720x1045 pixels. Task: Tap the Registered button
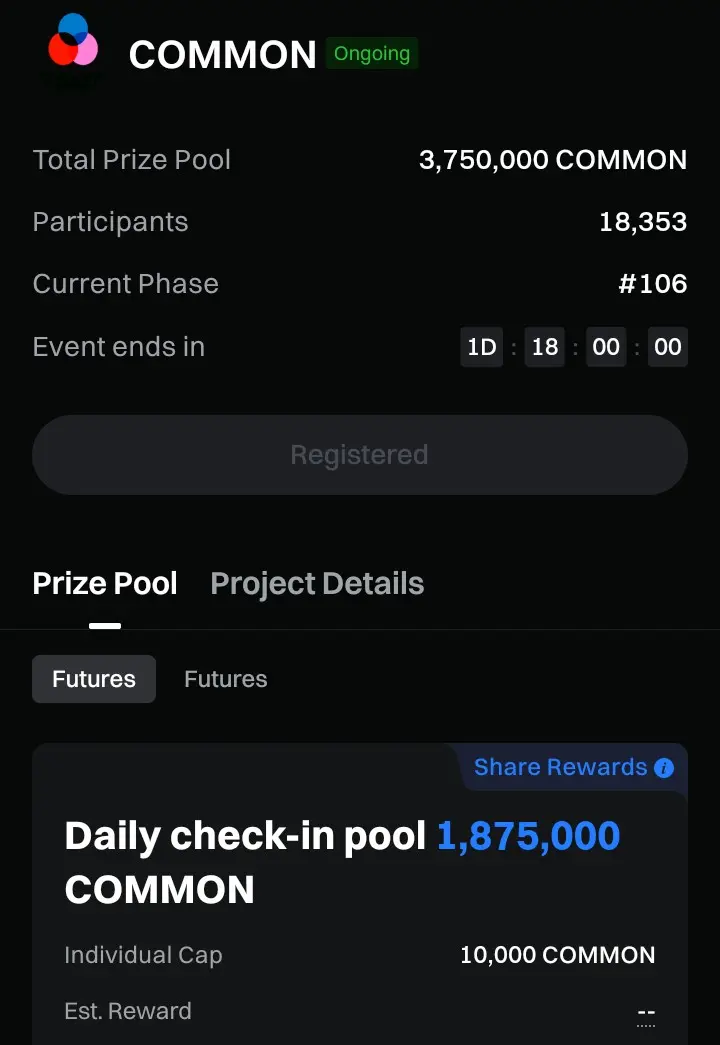(x=360, y=455)
